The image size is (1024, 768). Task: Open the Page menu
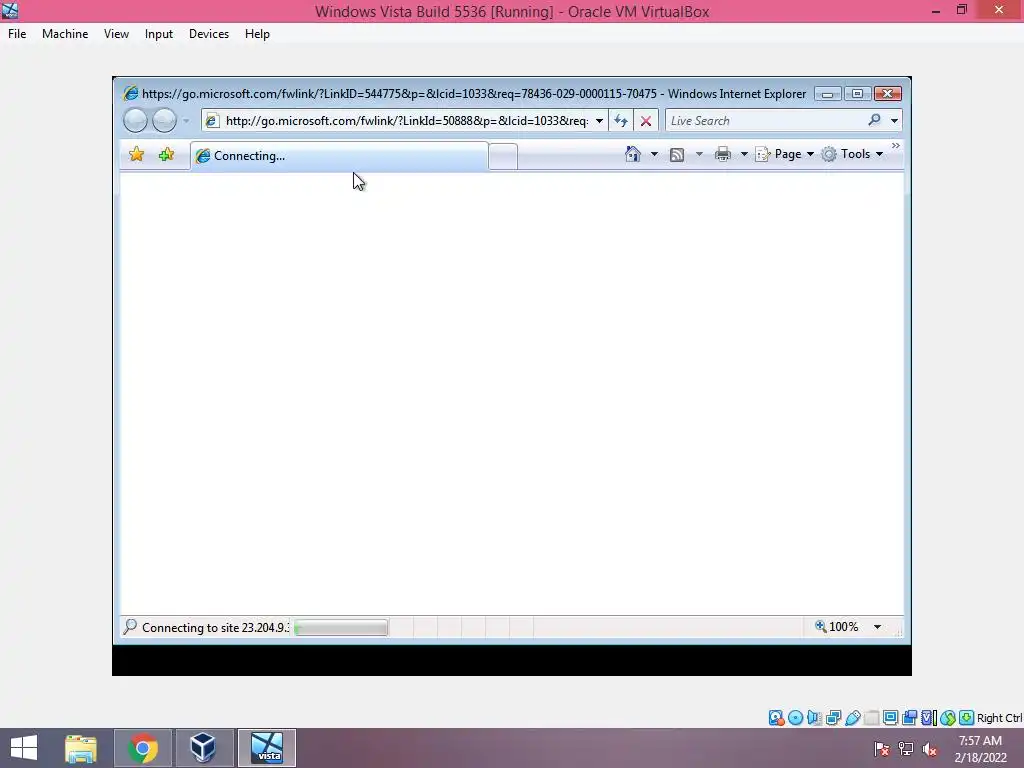pyautogui.click(x=785, y=154)
